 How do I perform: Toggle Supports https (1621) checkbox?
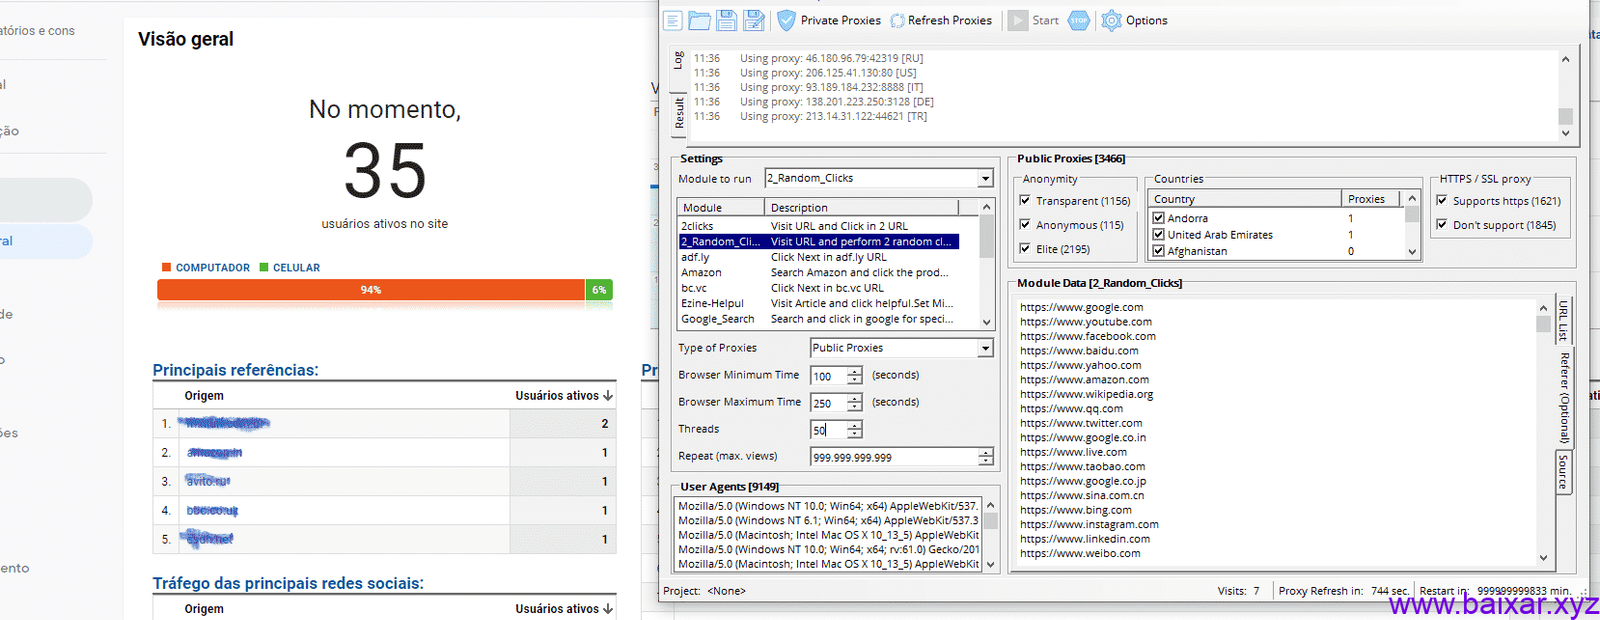pos(1442,200)
